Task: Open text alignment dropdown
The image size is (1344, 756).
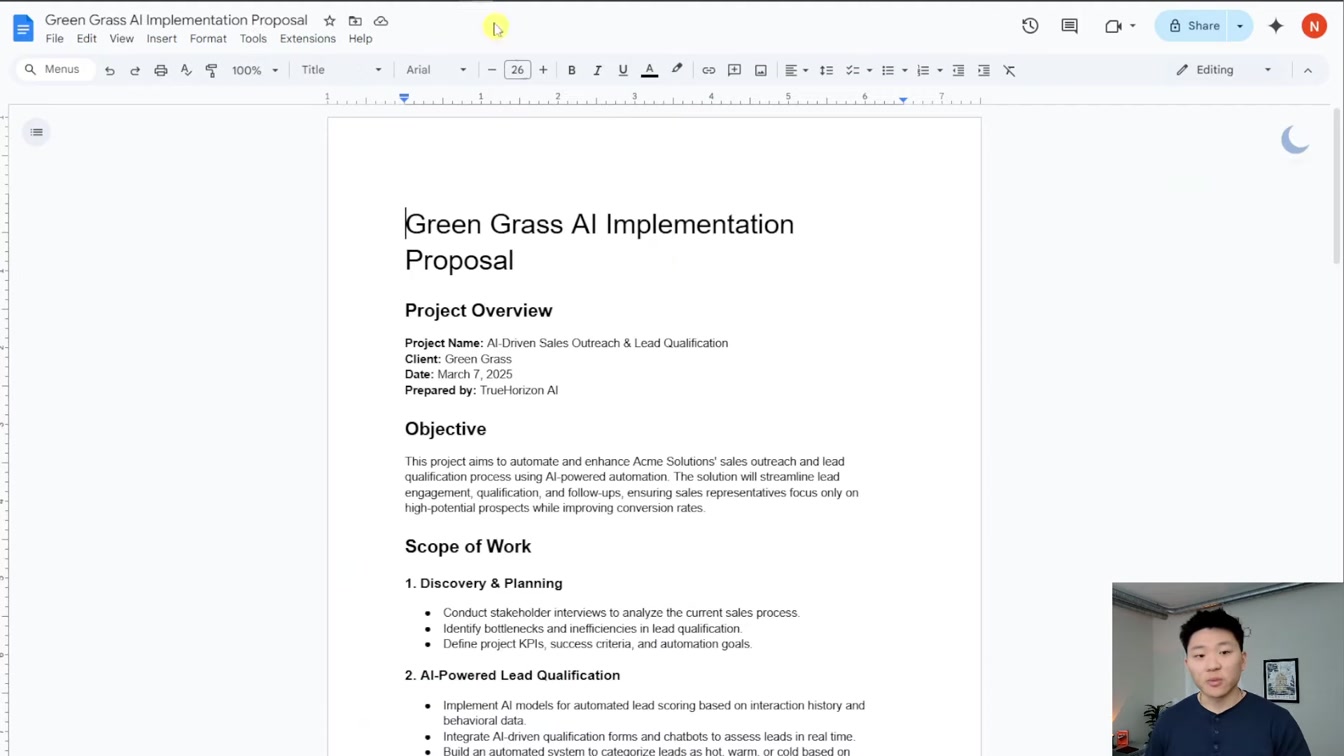Action: tap(796, 70)
